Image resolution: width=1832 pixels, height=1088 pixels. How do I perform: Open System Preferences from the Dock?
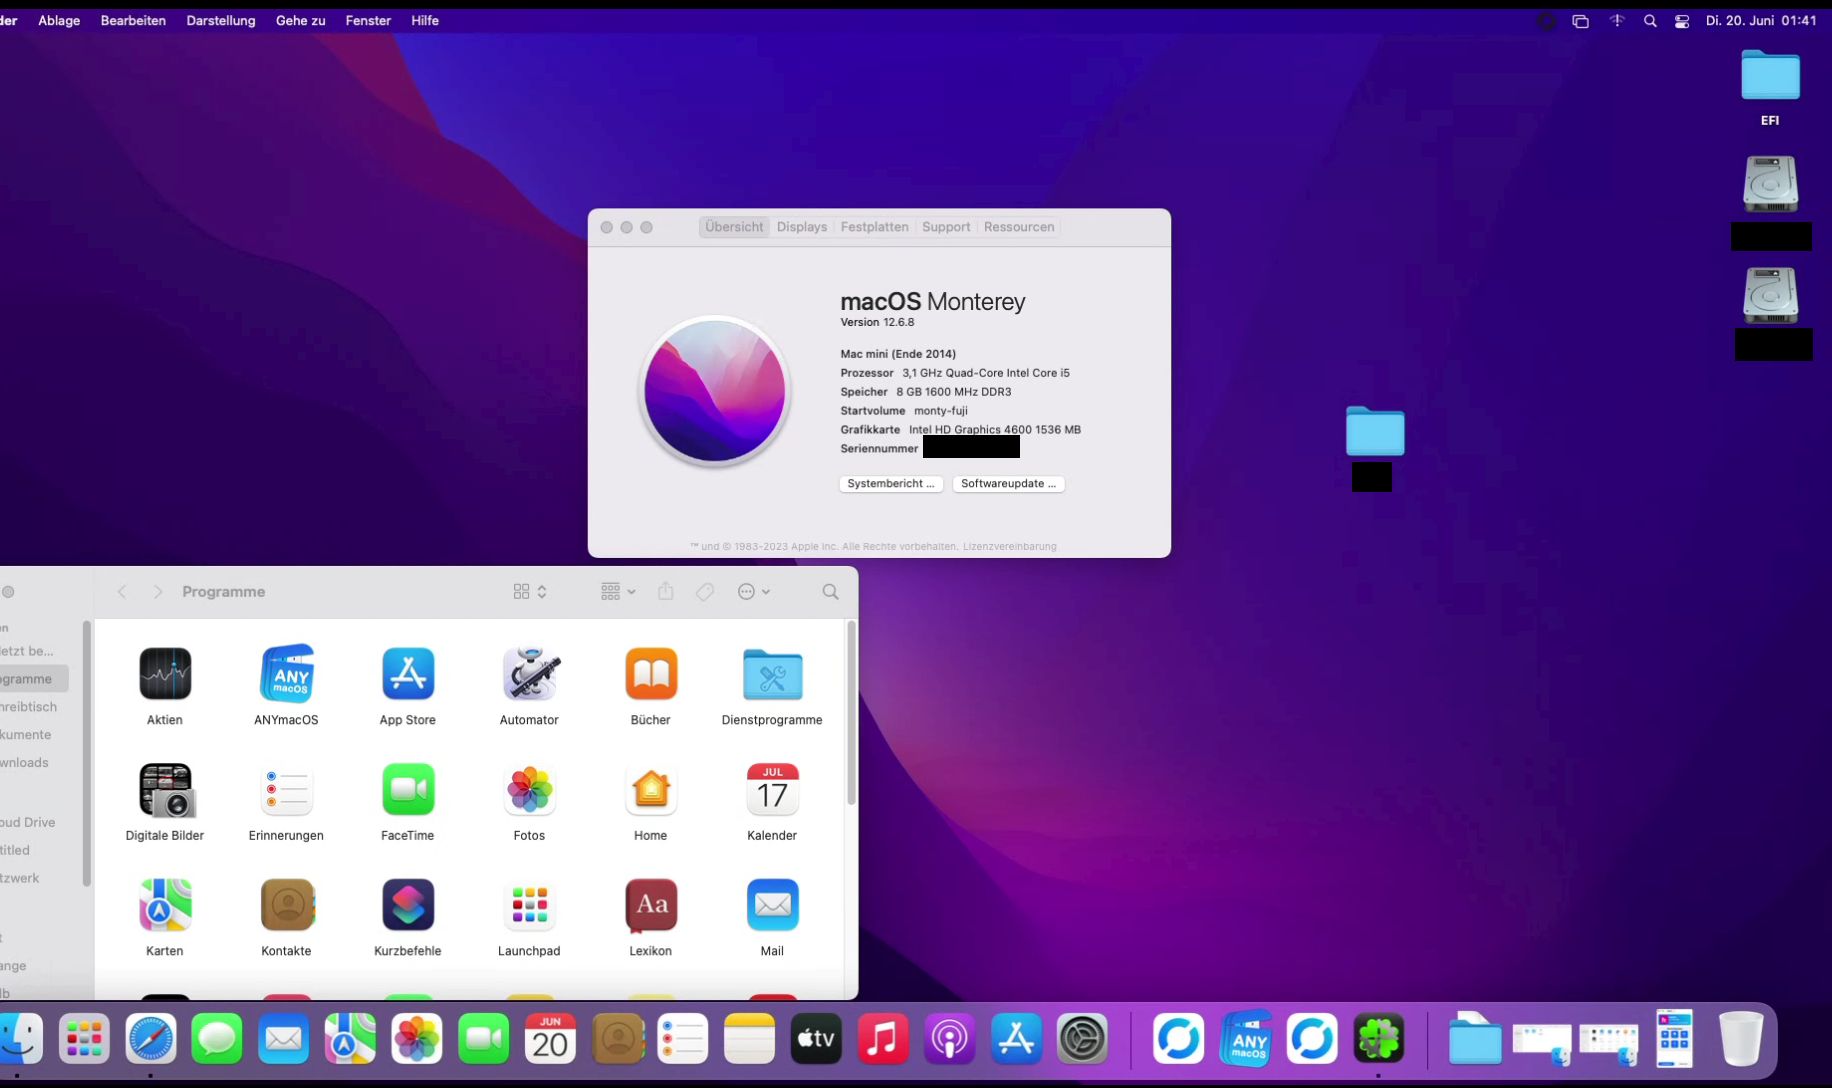[x=1082, y=1040]
